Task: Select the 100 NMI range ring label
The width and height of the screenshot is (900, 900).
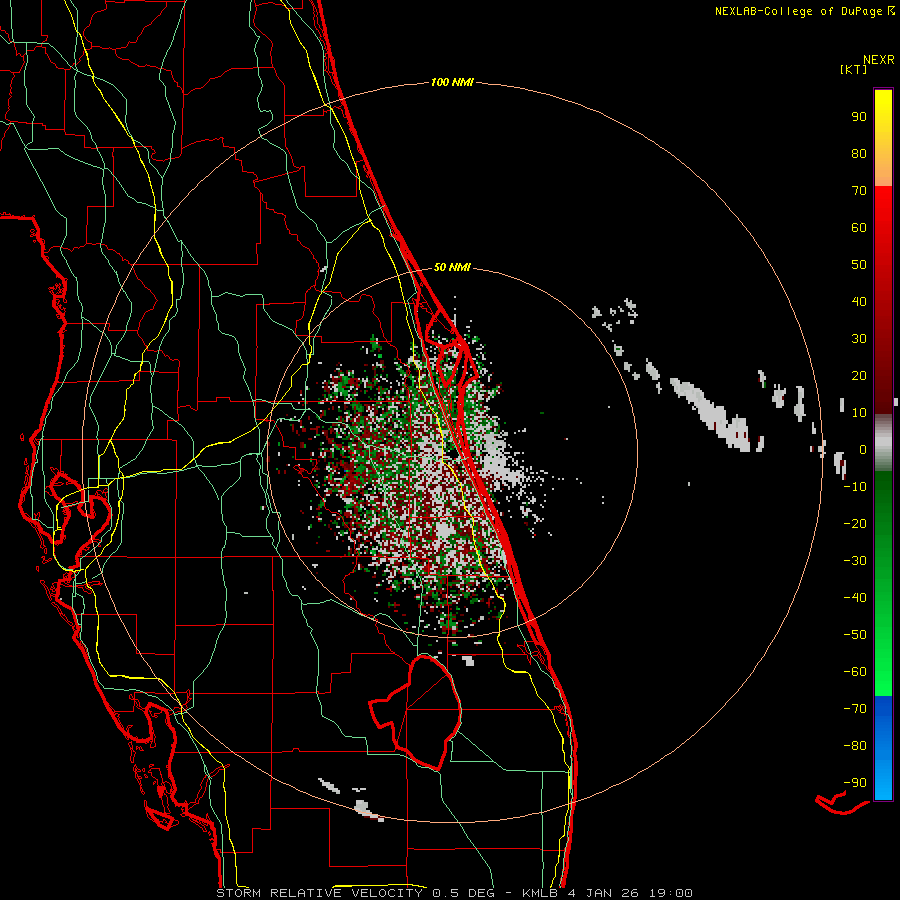Action: click(x=452, y=82)
